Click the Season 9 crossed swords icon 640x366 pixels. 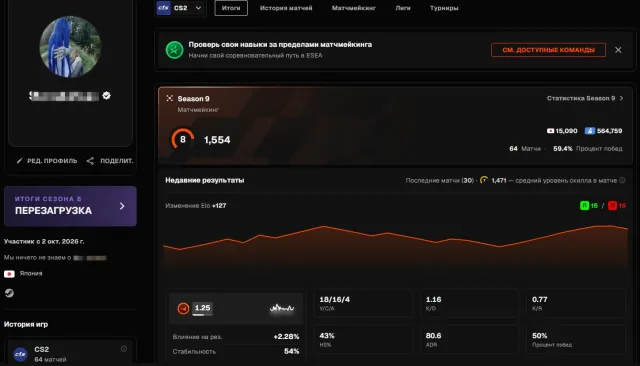click(x=169, y=98)
